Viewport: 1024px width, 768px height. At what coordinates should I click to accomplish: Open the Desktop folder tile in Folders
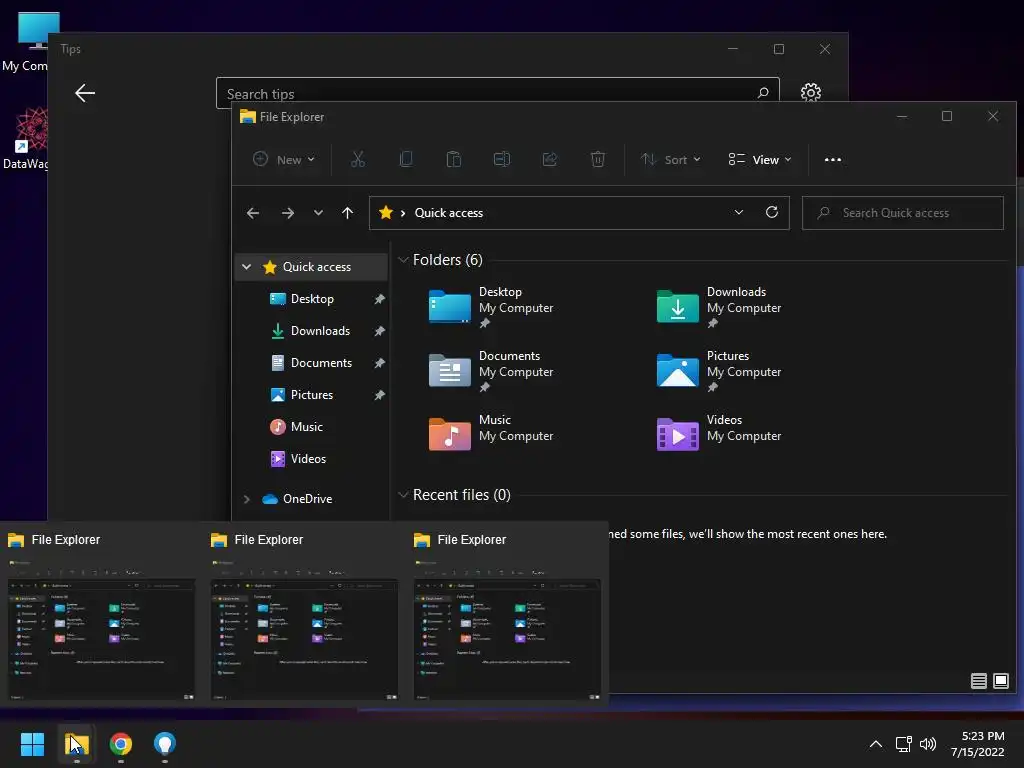491,307
